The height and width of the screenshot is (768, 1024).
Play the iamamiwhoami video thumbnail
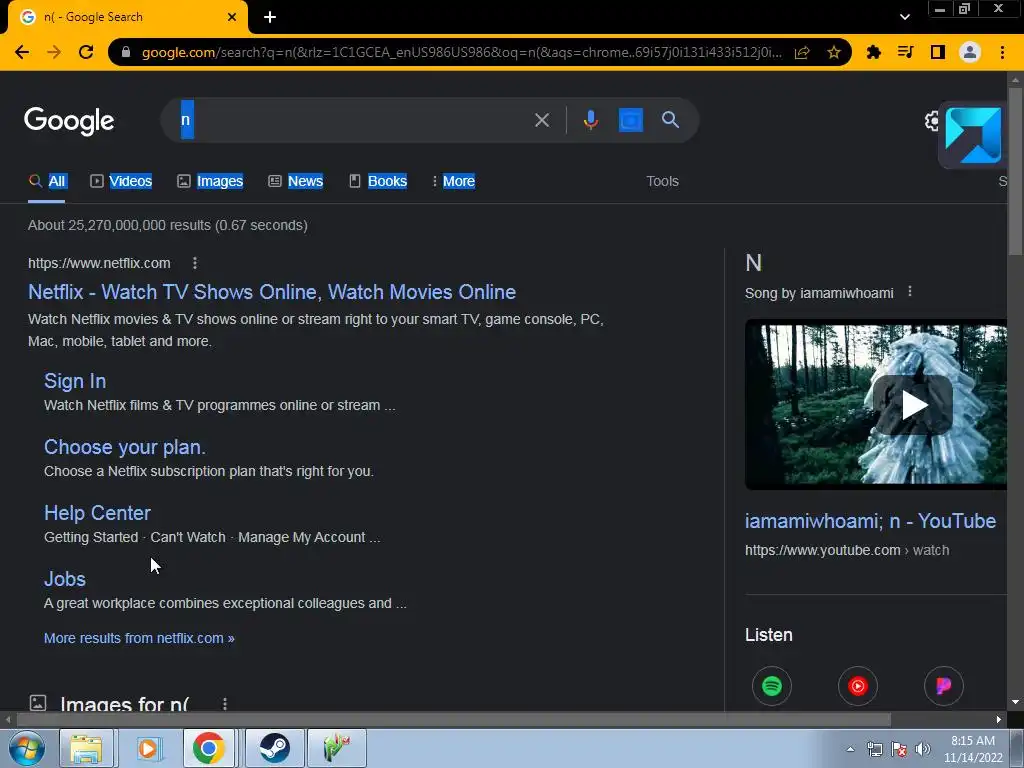pos(912,405)
